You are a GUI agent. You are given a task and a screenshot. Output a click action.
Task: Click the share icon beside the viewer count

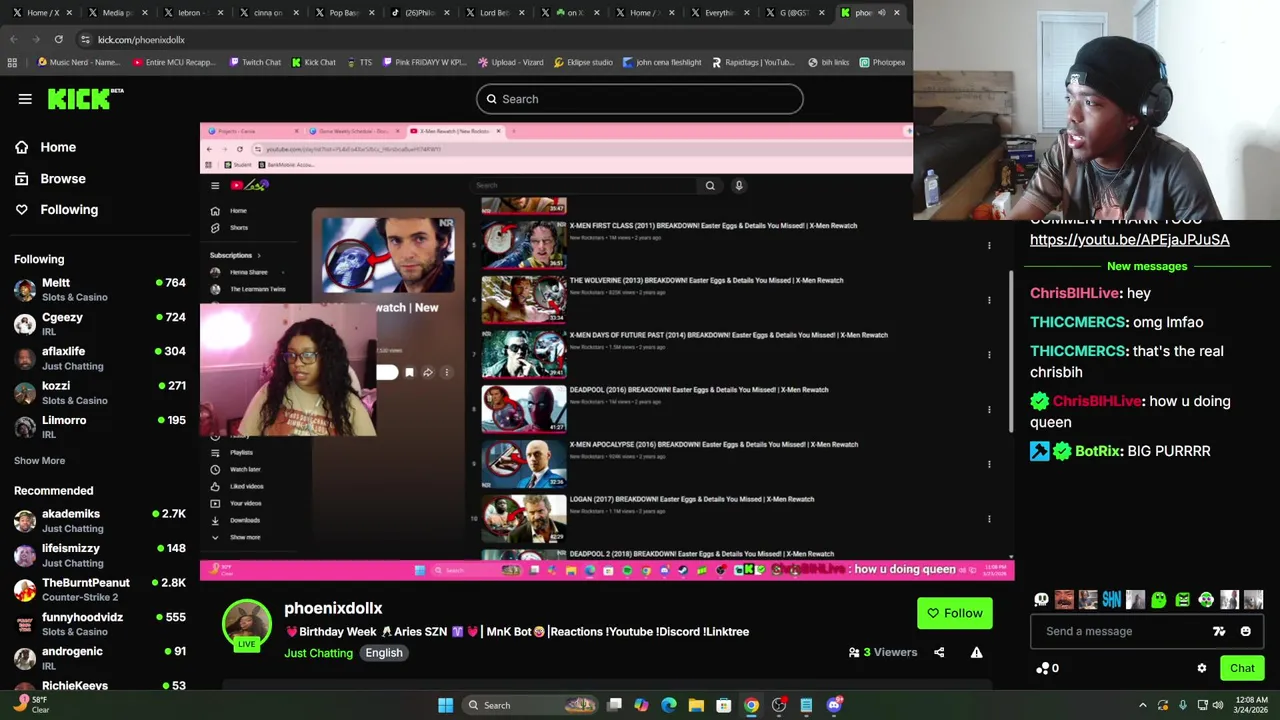coord(939,653)
